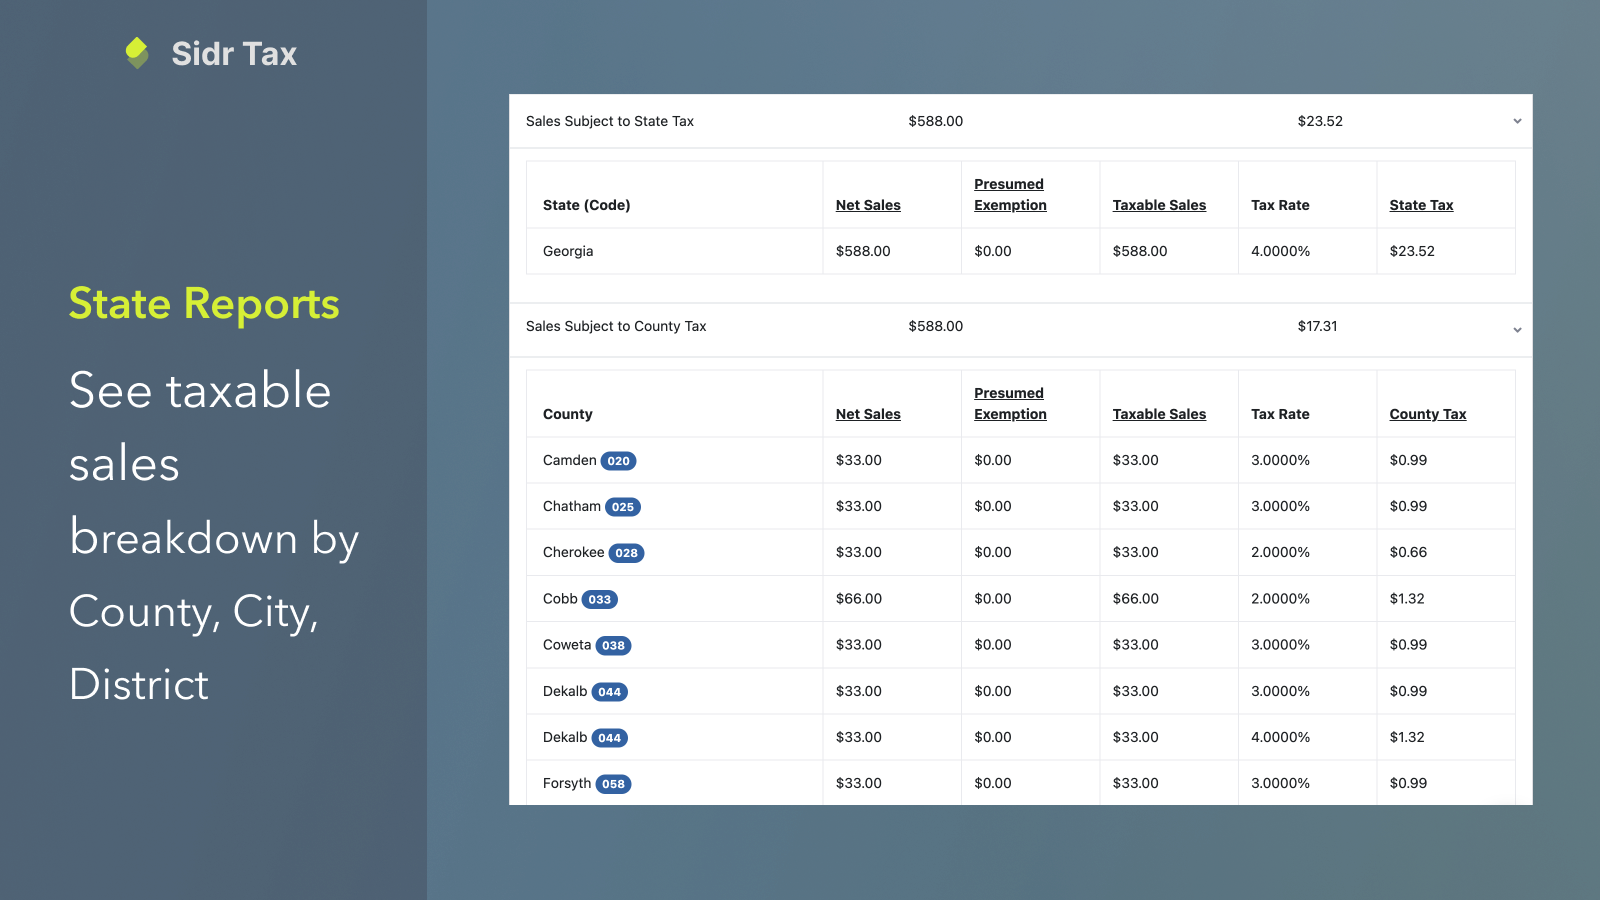This screenshot has width=1600, height=900.
Task: Sort county table by Taxable Sales header
Action: (1159, 414)
